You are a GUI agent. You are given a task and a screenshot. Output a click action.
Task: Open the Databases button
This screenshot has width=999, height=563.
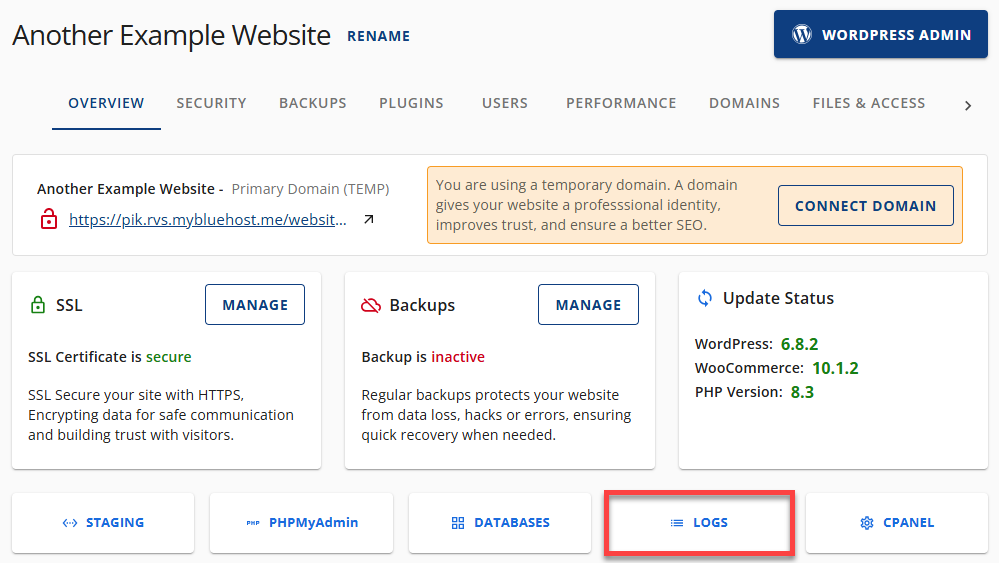(500, 523)
